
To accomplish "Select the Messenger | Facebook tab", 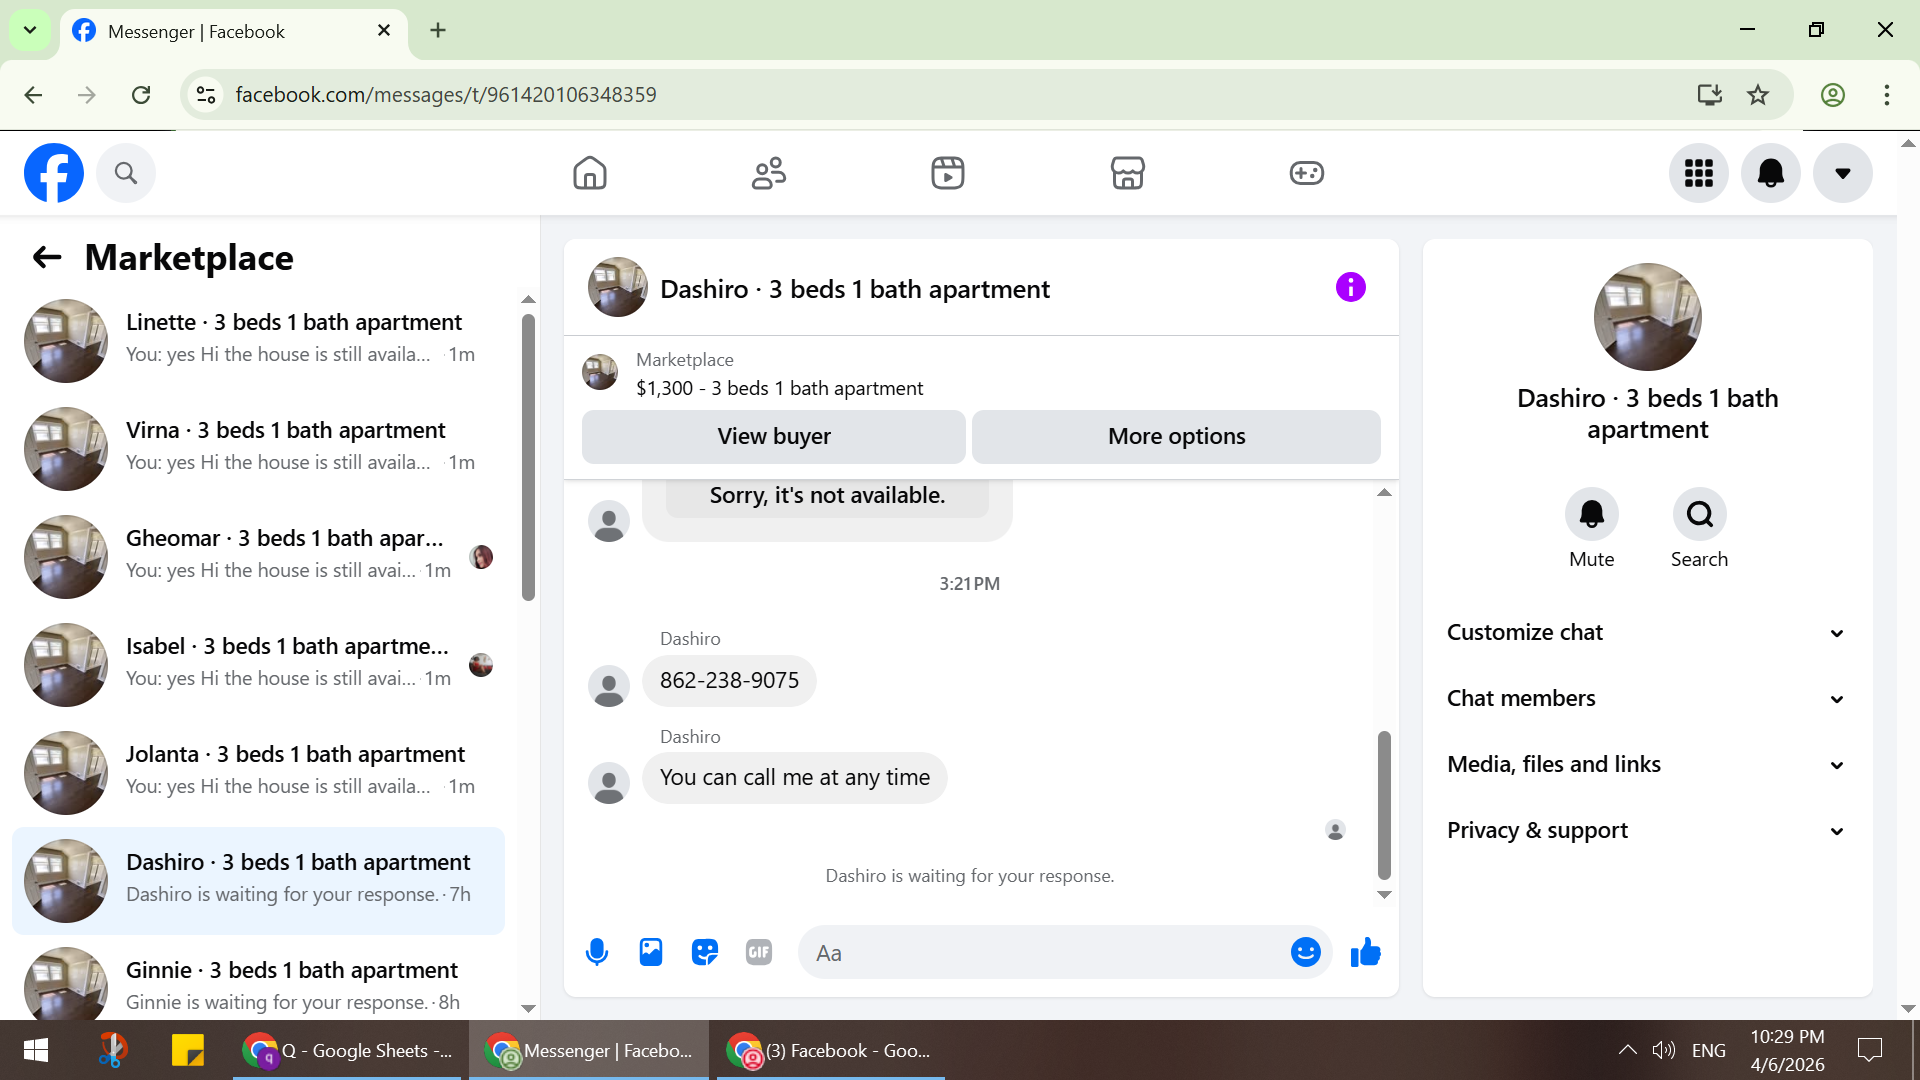I will 234,31.
